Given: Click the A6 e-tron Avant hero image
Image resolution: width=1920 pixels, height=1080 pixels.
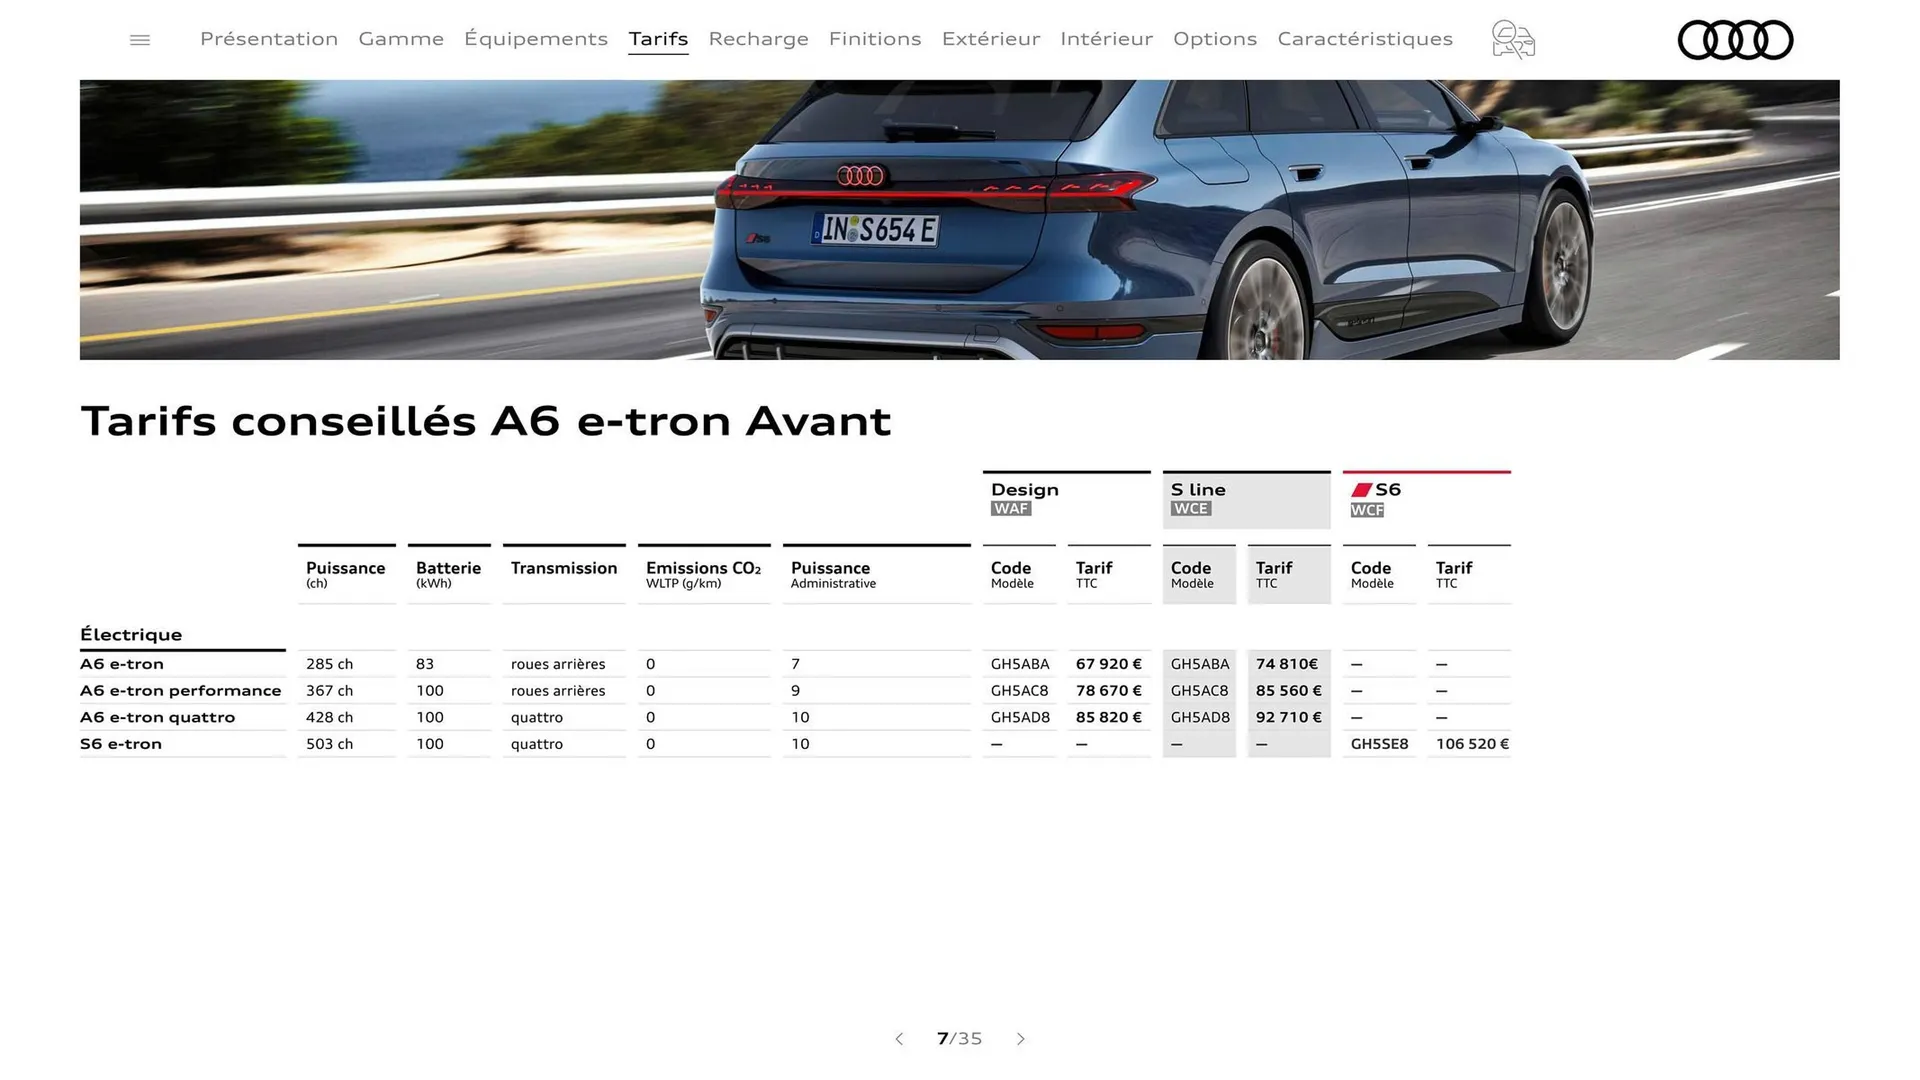Looking at the screenshot, I should point(960,220).
